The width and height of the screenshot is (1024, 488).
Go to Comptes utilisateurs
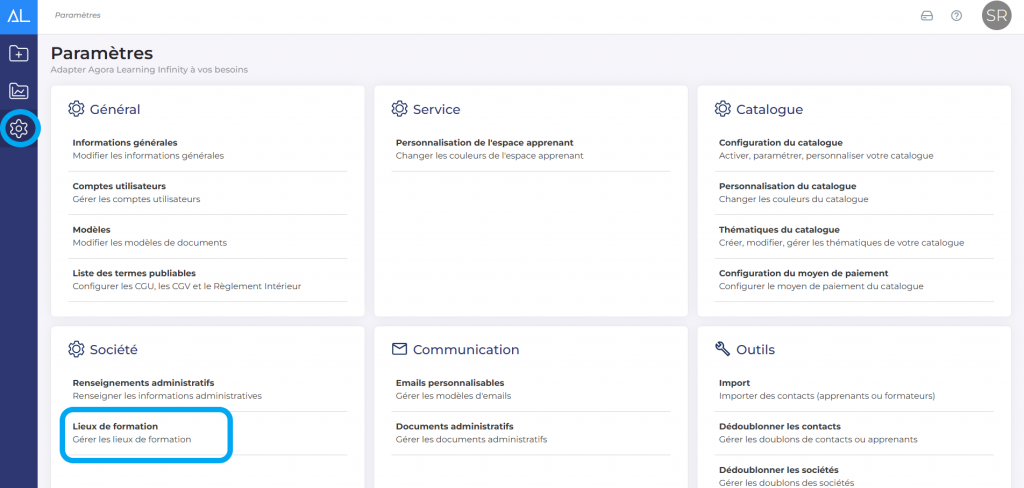coord(119,187)
